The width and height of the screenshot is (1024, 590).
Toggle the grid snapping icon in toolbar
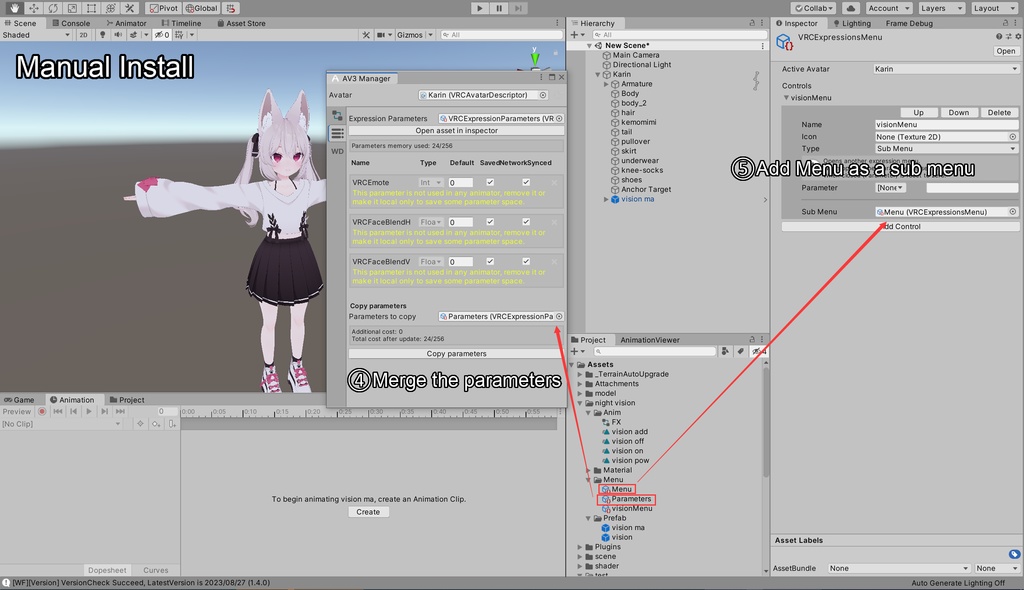point(231,8)
